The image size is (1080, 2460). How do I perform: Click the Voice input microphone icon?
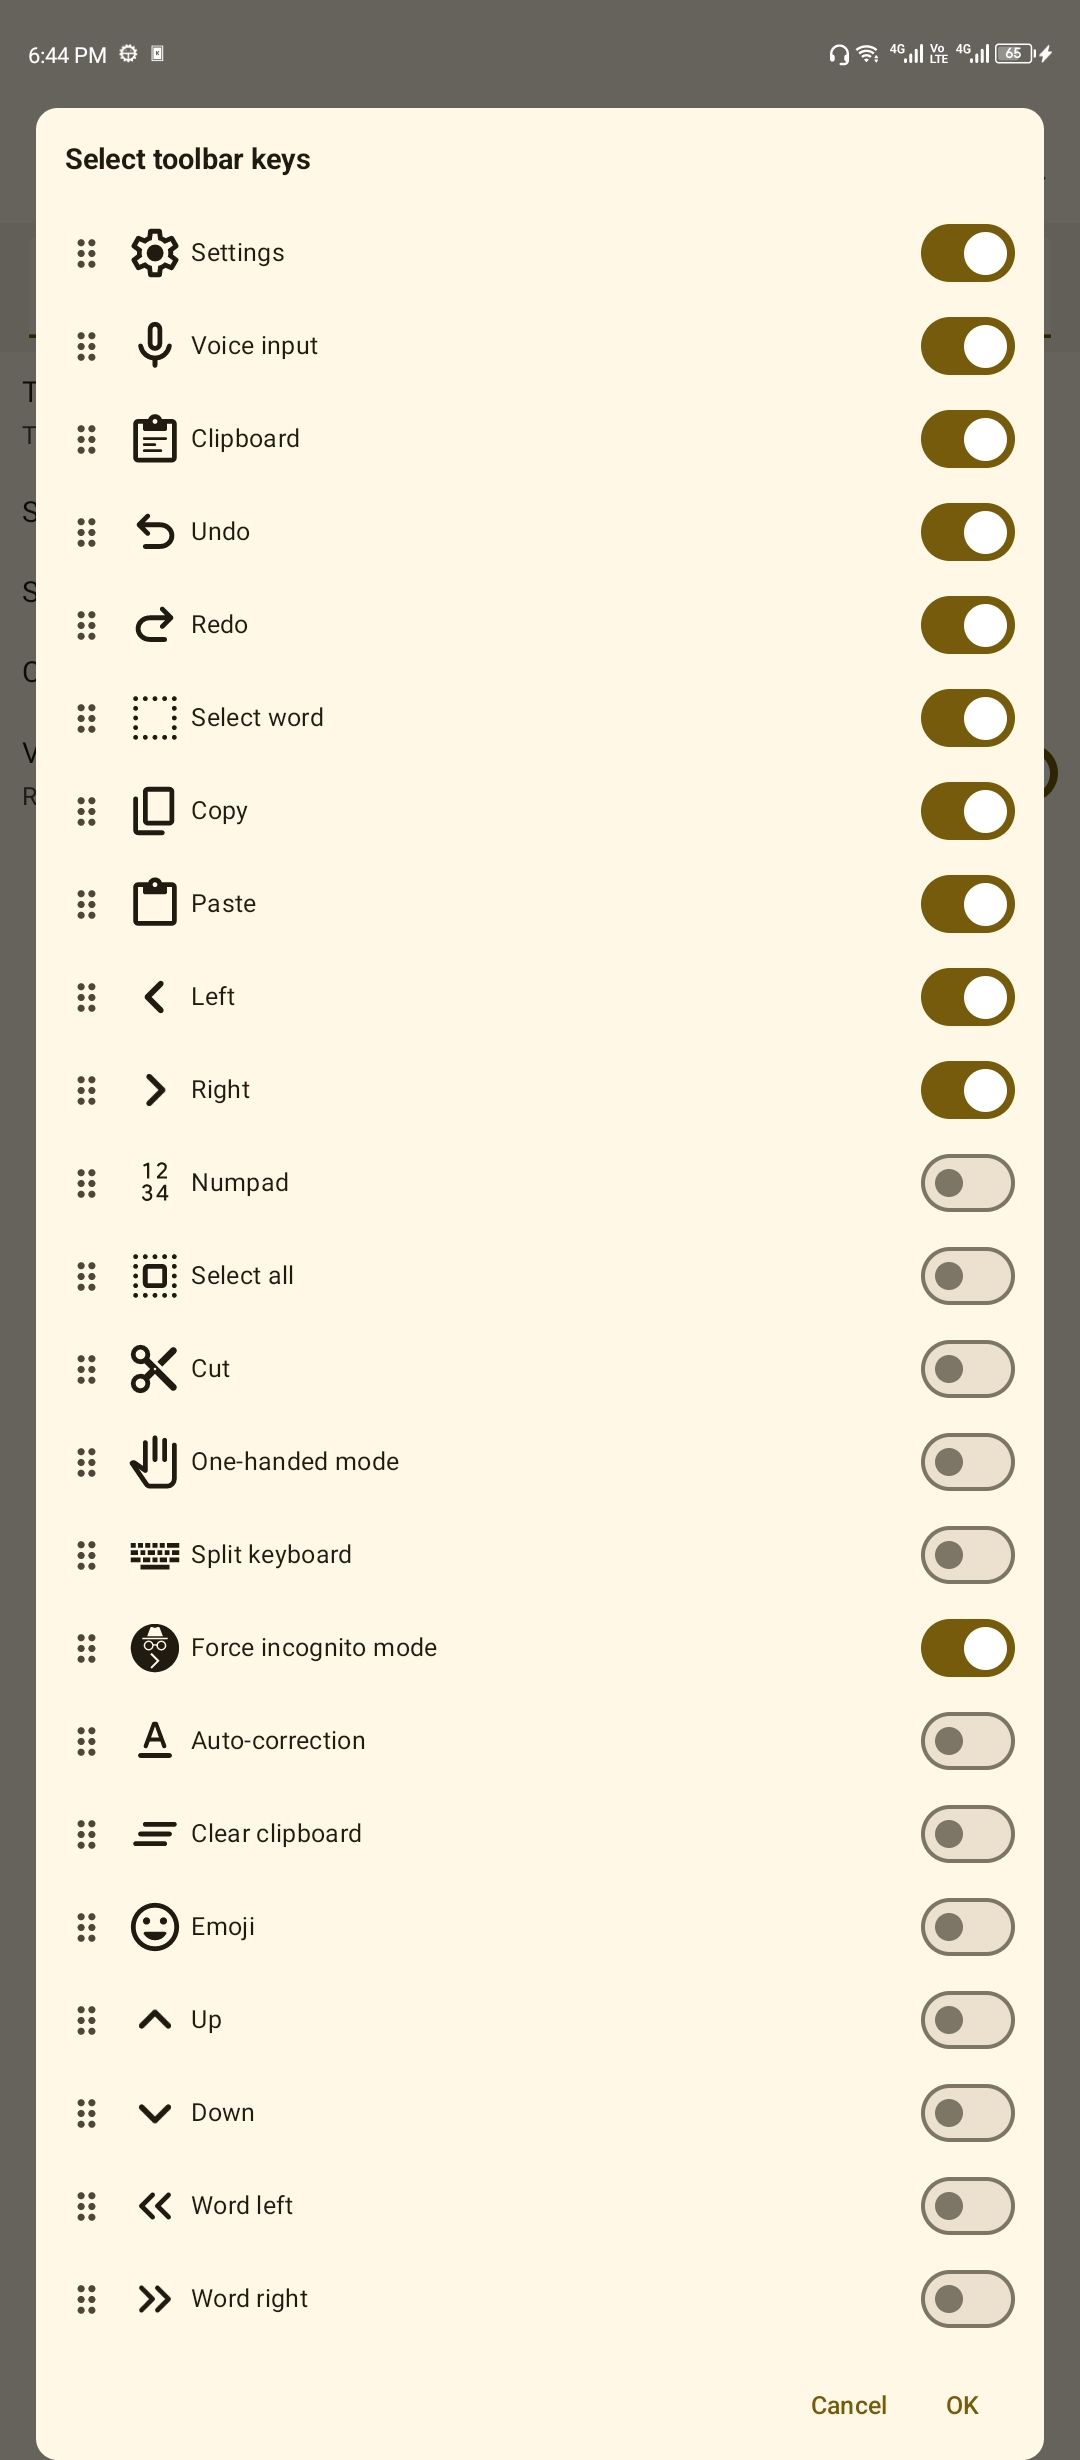point(155,346)
